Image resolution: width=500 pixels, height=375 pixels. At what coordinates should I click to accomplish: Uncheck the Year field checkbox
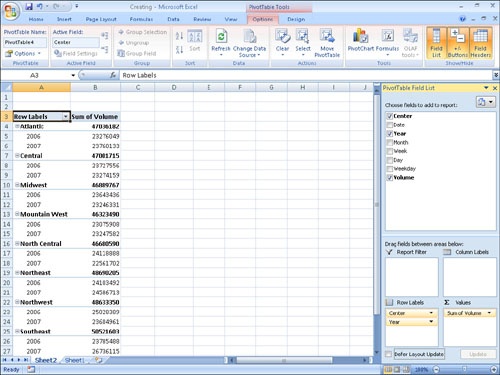[389, 134]
